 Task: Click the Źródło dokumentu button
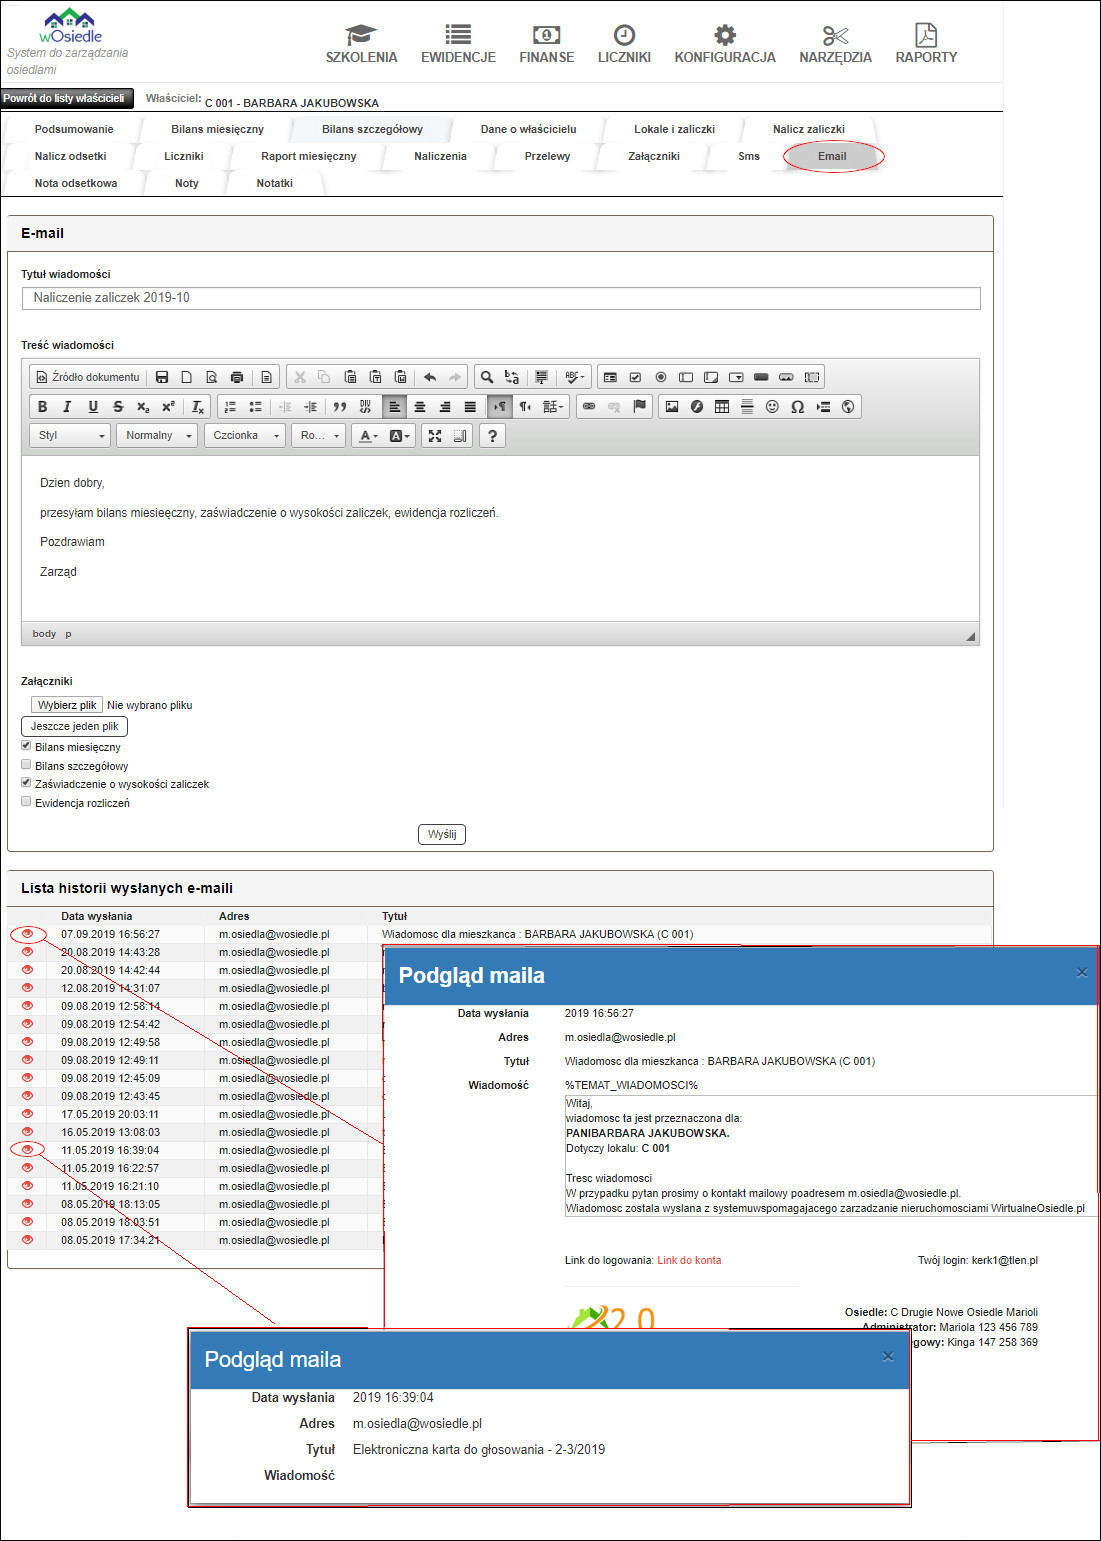[x=87, y=377]
